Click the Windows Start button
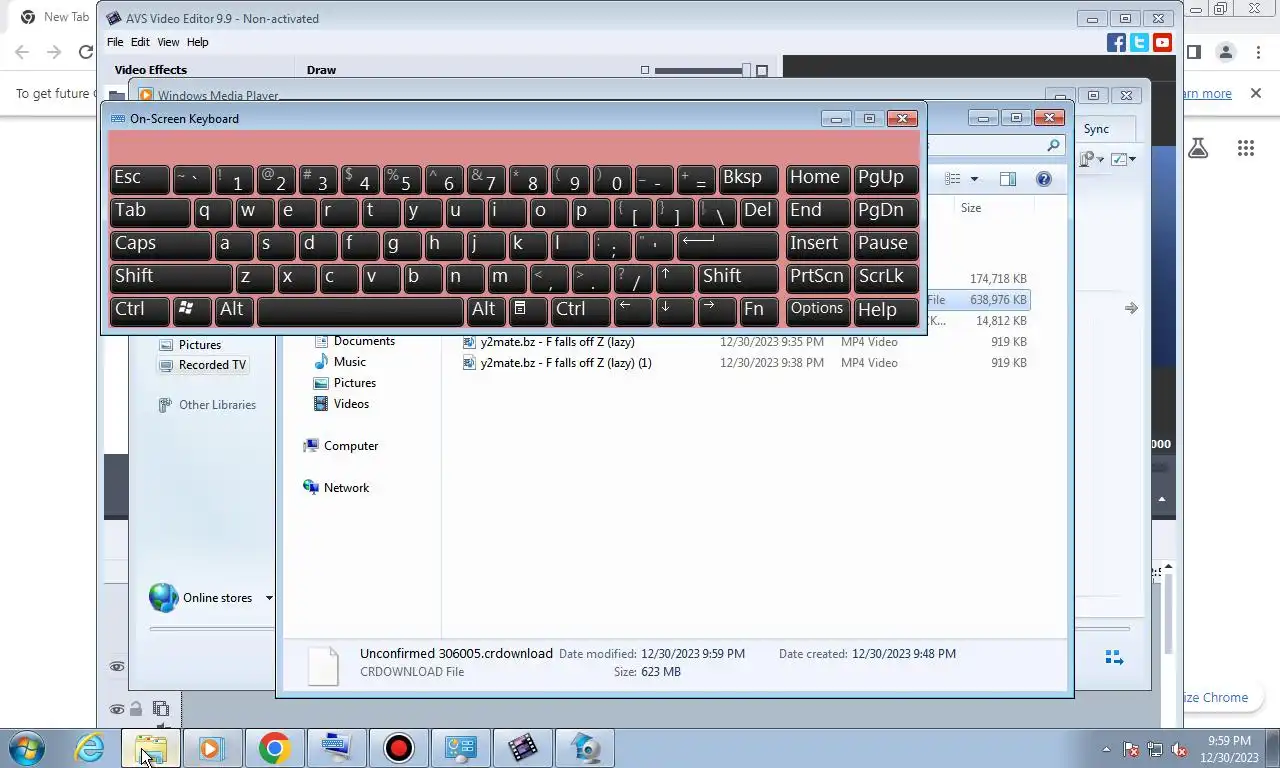The image size is (1280, 768). coord(27,748)
